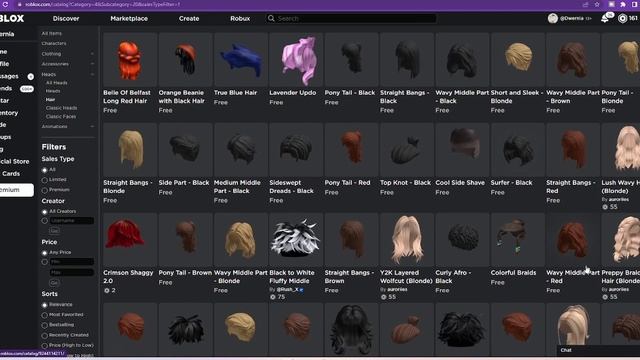Open the Pony Tail - Red item title

click(x=347, y=183)
